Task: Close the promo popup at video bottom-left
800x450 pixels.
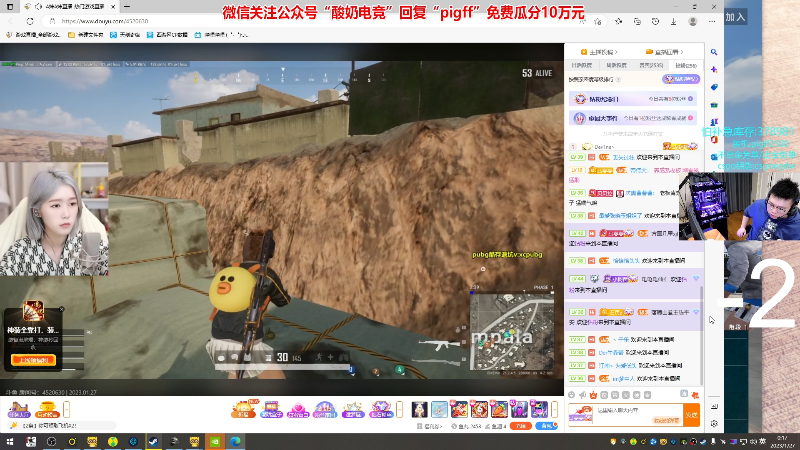Action: 61,309
